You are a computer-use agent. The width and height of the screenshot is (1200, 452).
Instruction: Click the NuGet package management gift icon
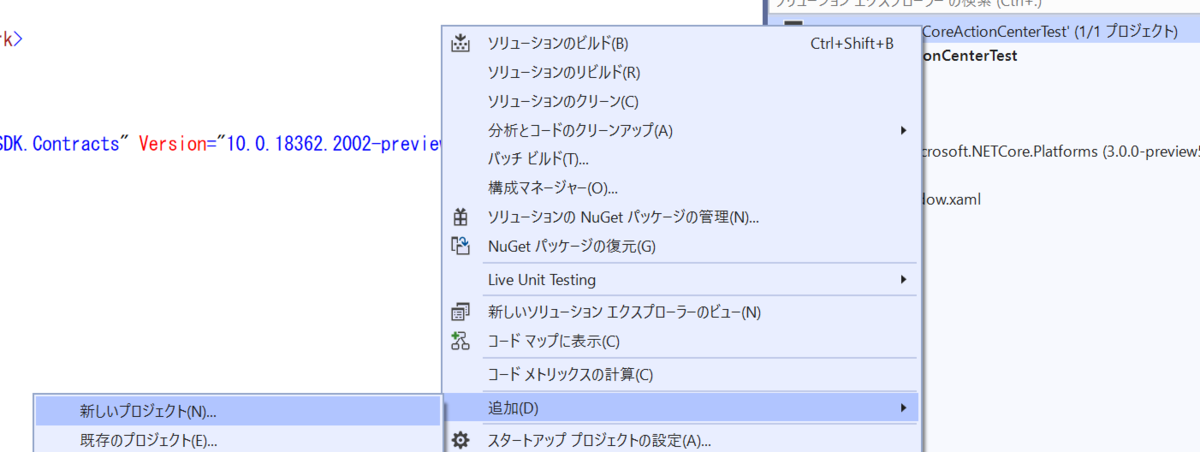[460, 216]
